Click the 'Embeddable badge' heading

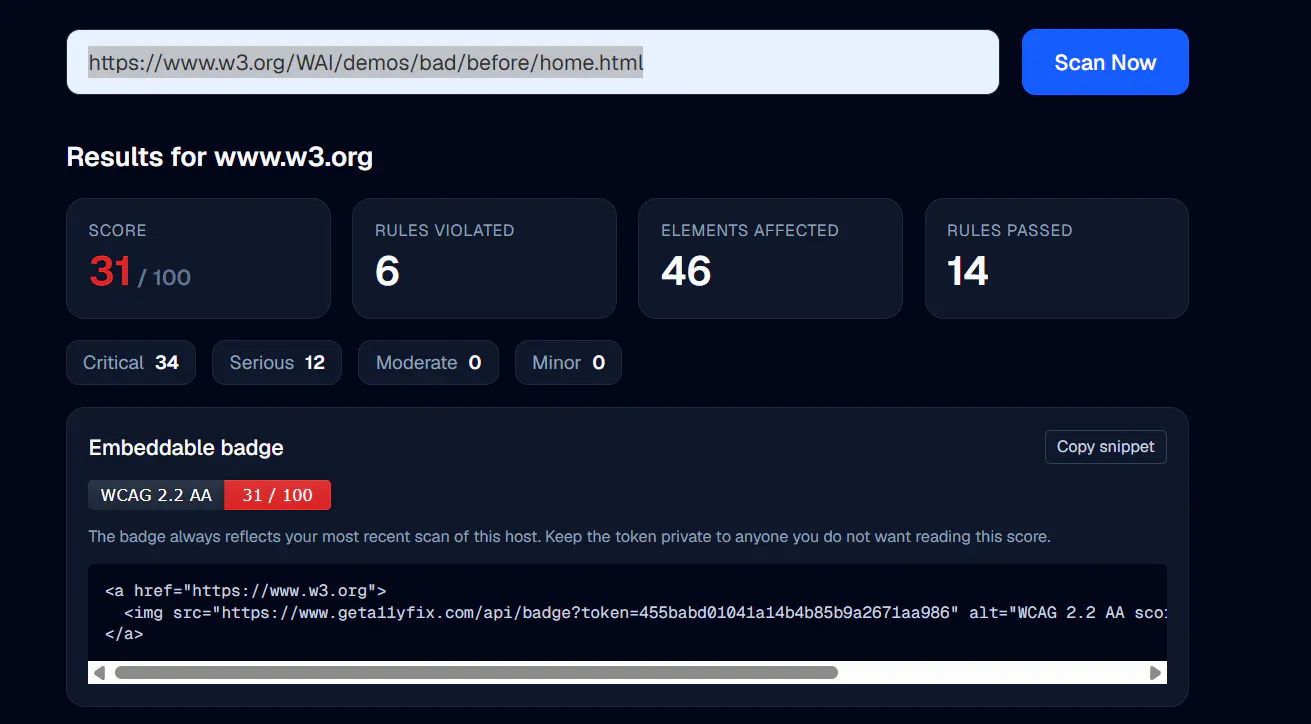186,448
